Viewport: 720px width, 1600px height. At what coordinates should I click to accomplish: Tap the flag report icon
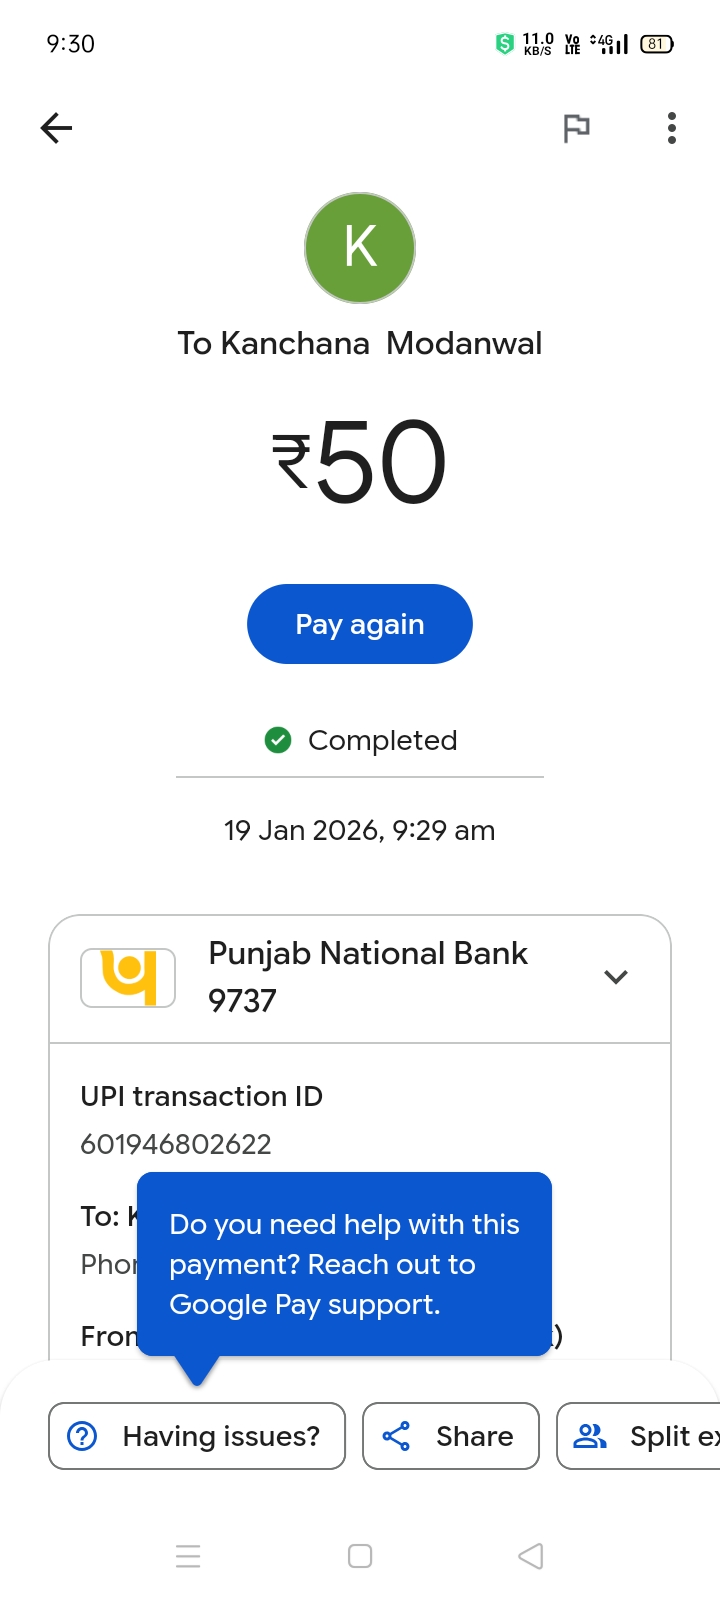click(576, 128)
